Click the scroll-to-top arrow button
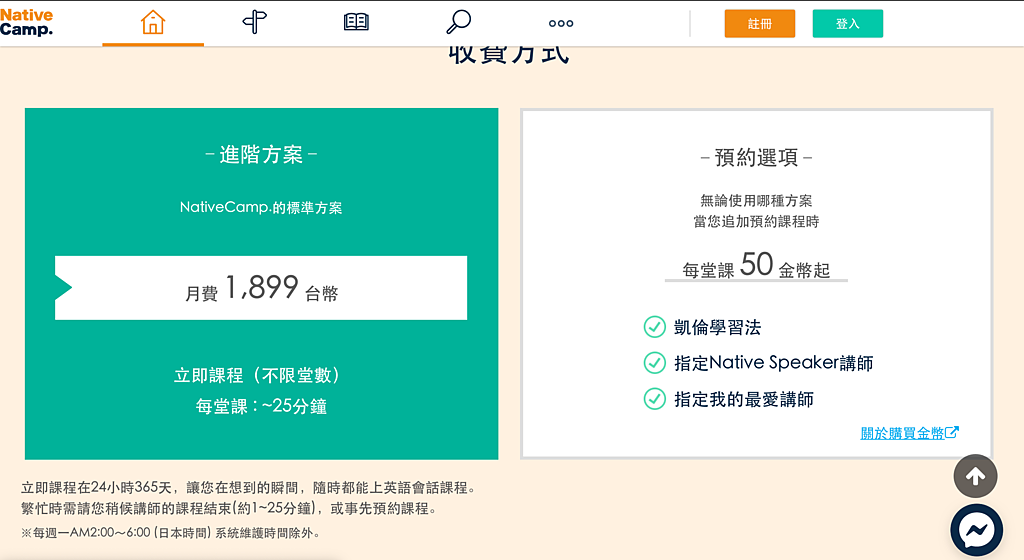 [x=975, y=476]
